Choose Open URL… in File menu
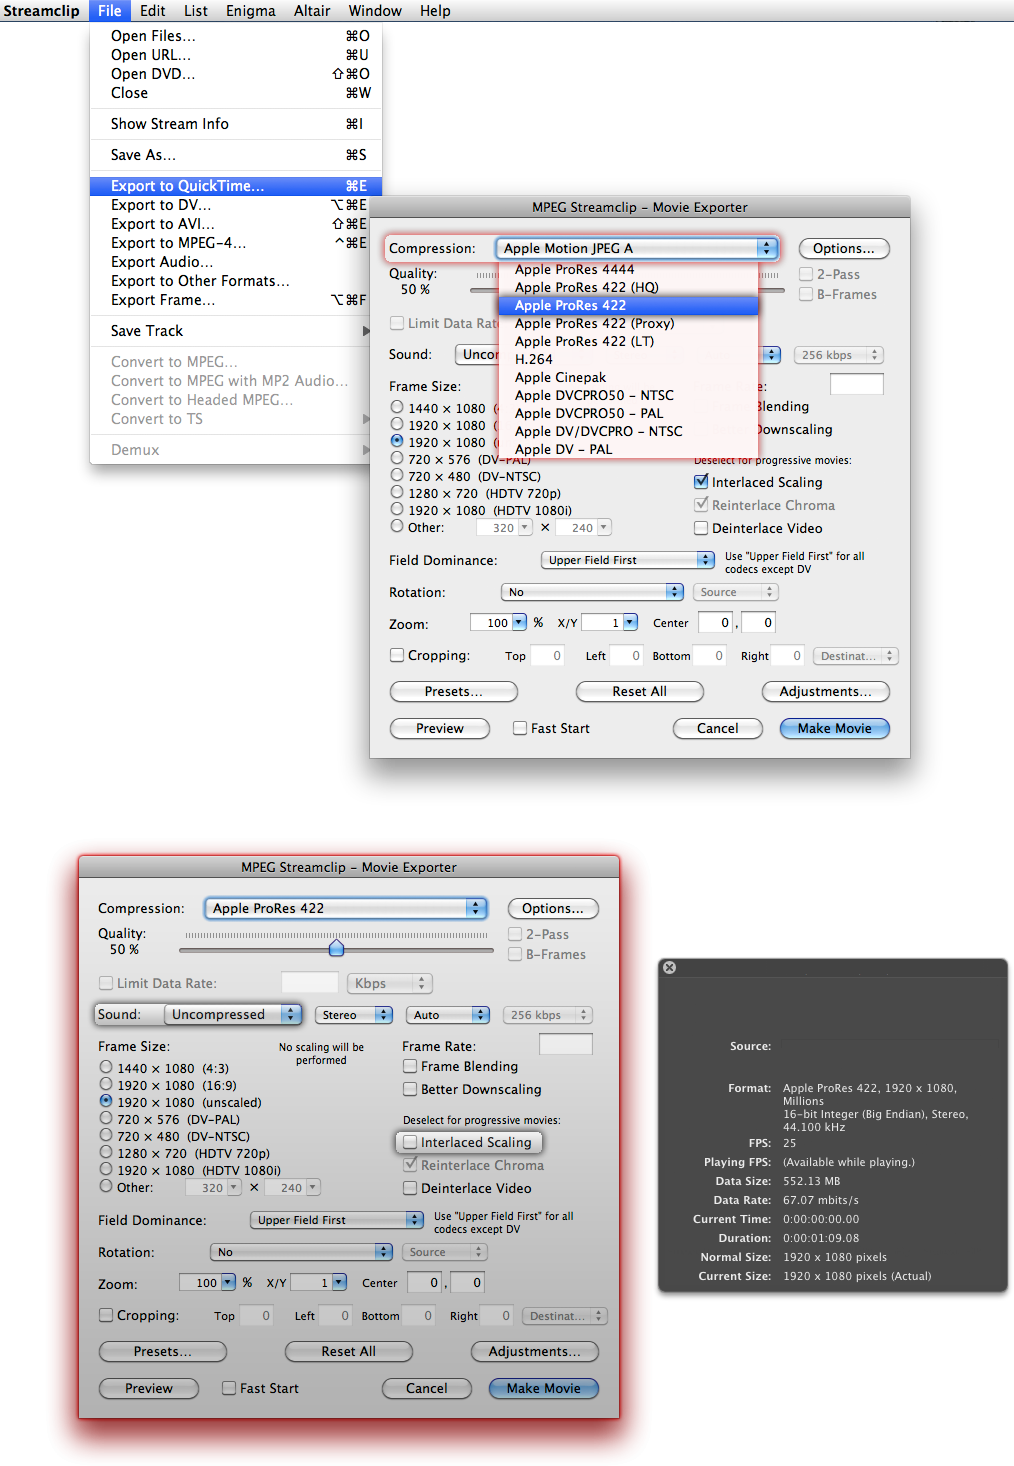The image size is (1014, 1466). (x=236, y=55)
